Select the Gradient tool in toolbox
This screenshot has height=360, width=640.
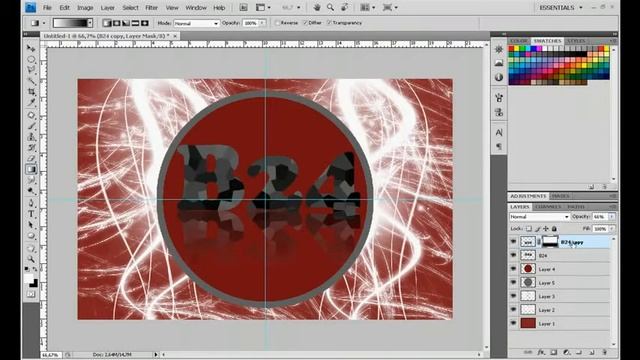(x=31, y=169)
